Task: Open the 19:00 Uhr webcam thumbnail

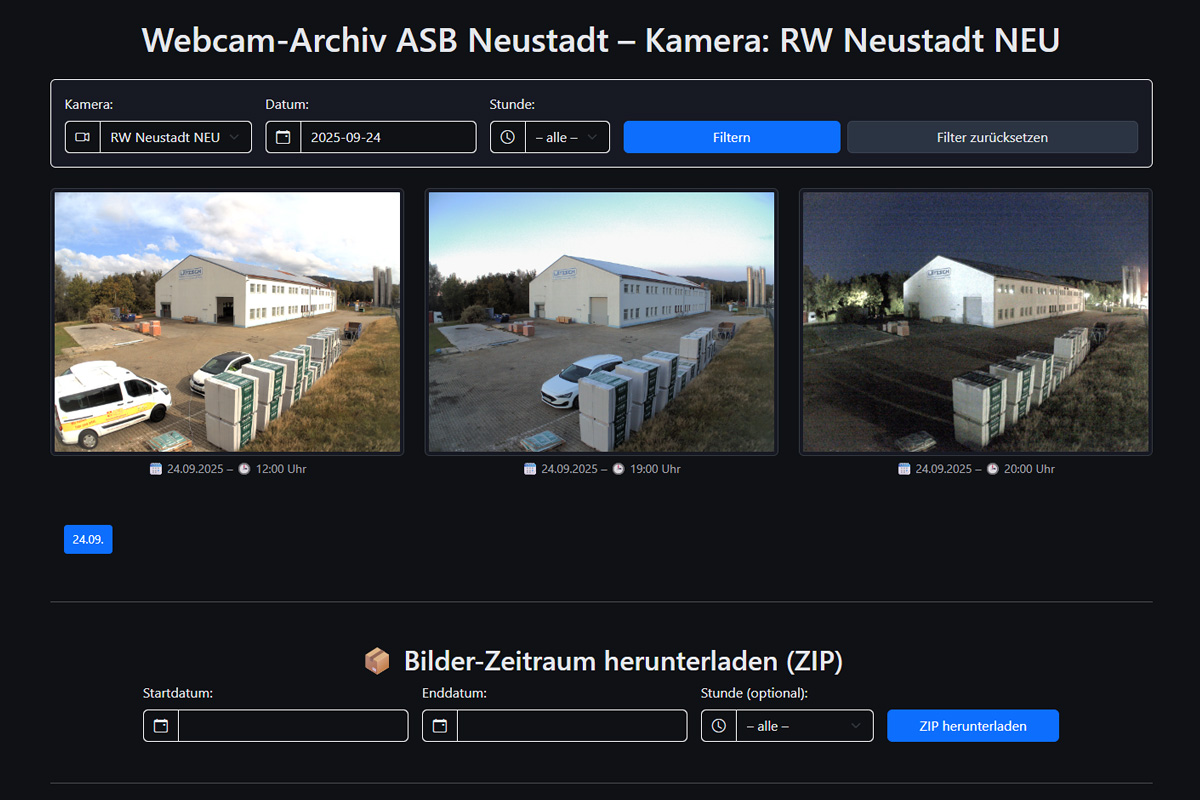Action: click(601, 322)
